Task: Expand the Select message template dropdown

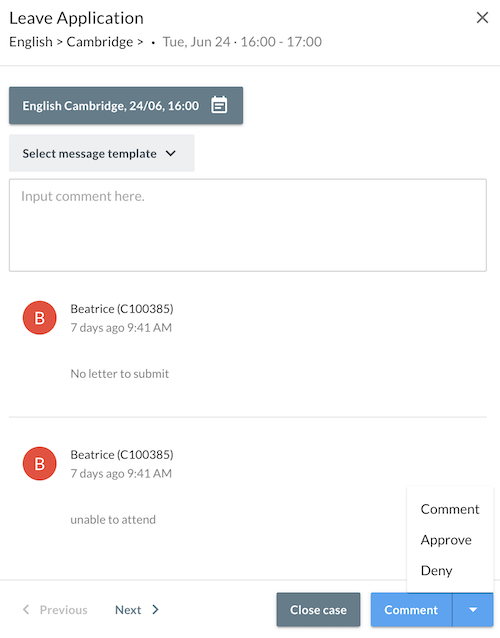Action: [101, 153]
